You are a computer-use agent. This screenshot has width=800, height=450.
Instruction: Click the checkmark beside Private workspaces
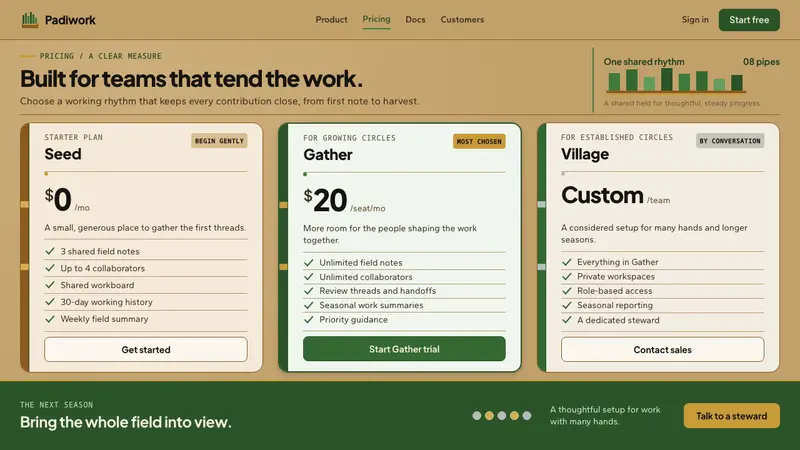tap(567, 276)
